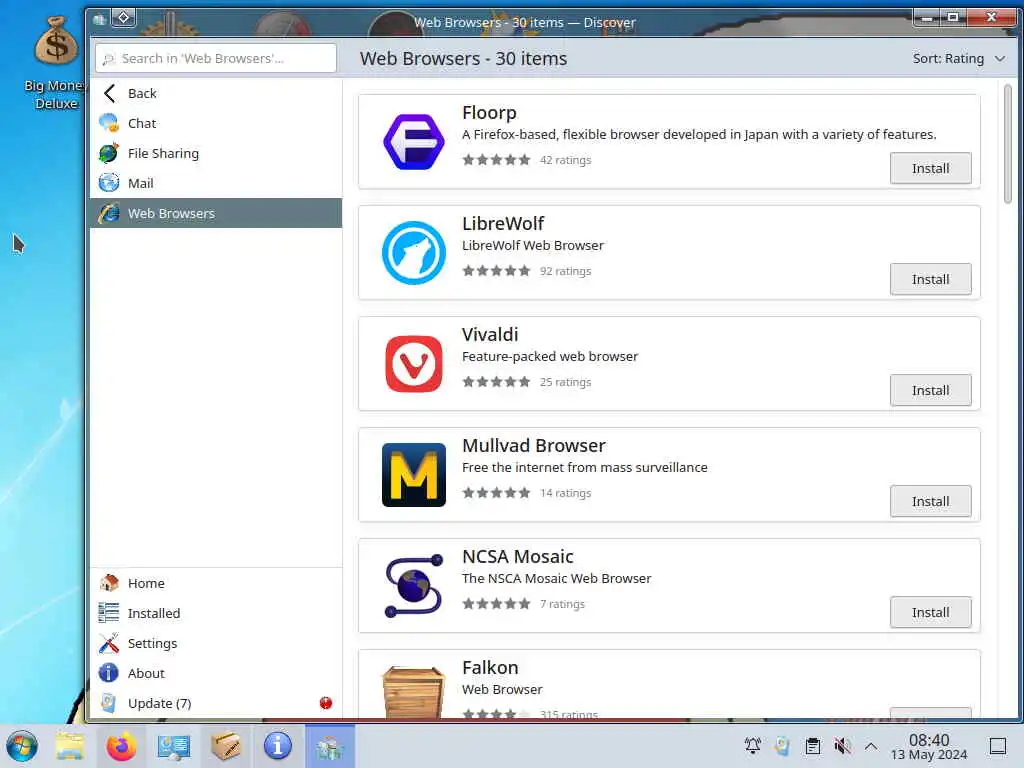This screenshot has height=768, width=1024.
Task: Open the Update (7) page
Action: (x=216, y=703)
